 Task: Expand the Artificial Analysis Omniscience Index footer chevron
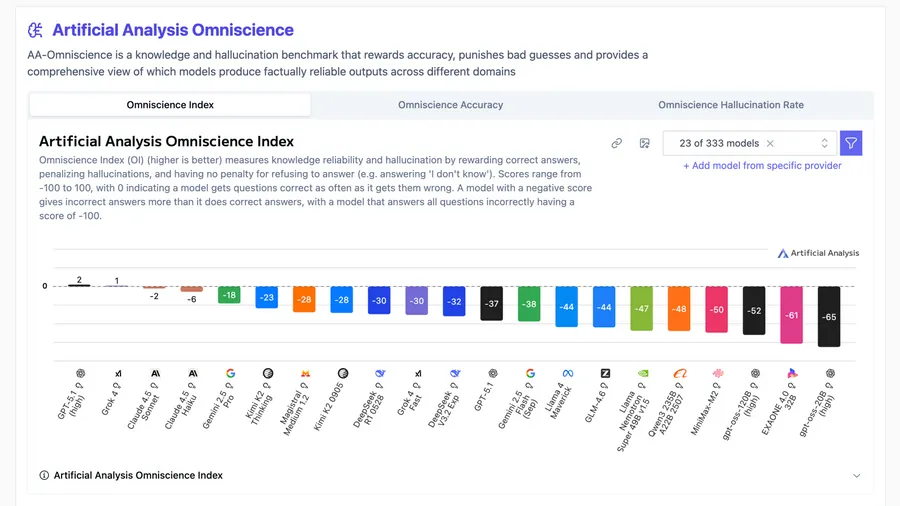coord(856,476)
